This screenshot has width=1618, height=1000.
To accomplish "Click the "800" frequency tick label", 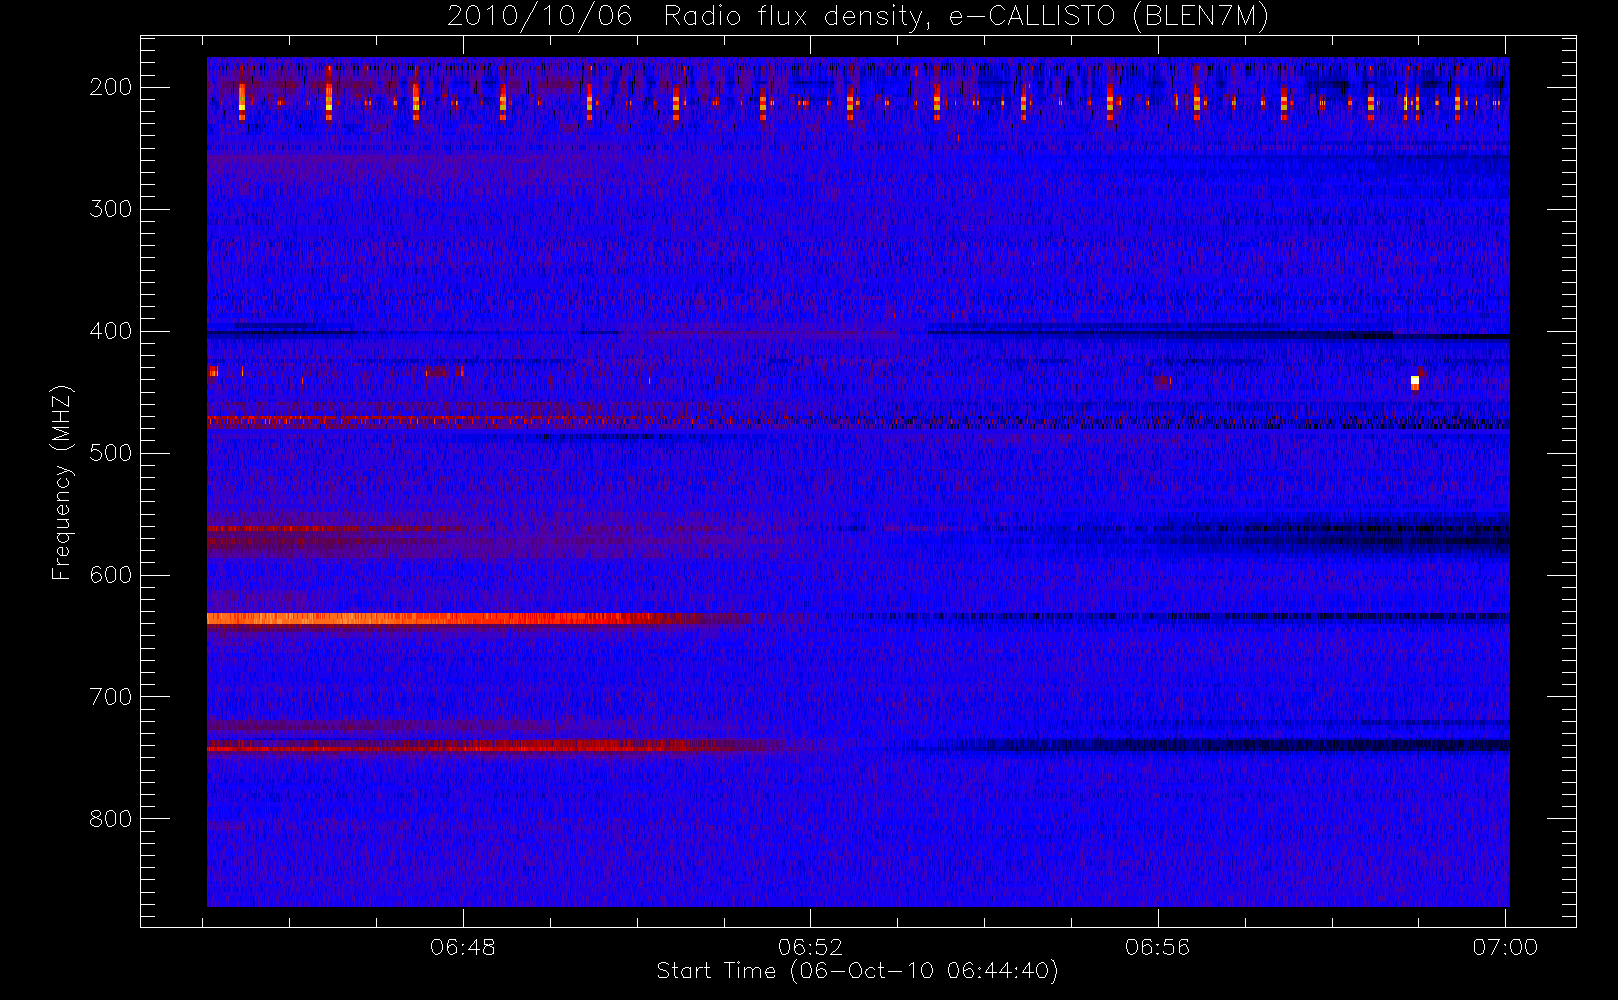I will tap(111, 819).
